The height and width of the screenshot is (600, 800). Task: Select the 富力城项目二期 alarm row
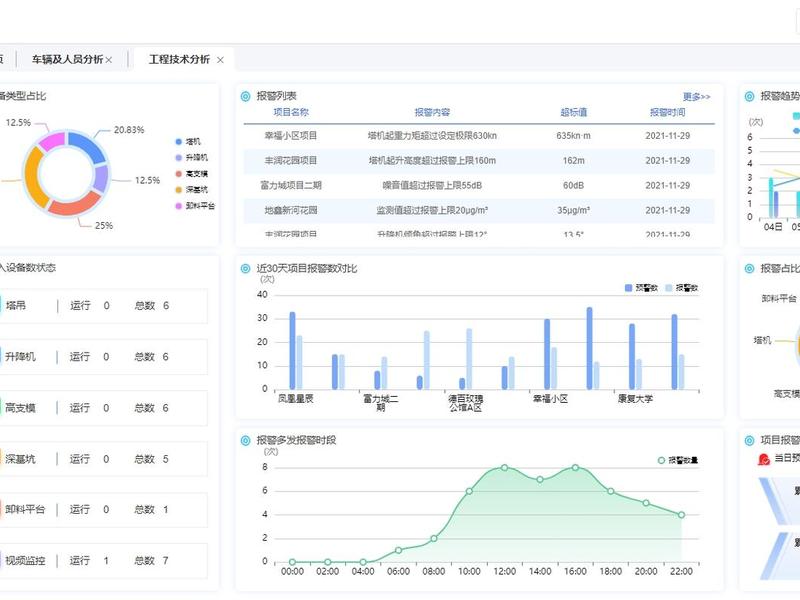(479, 186)
